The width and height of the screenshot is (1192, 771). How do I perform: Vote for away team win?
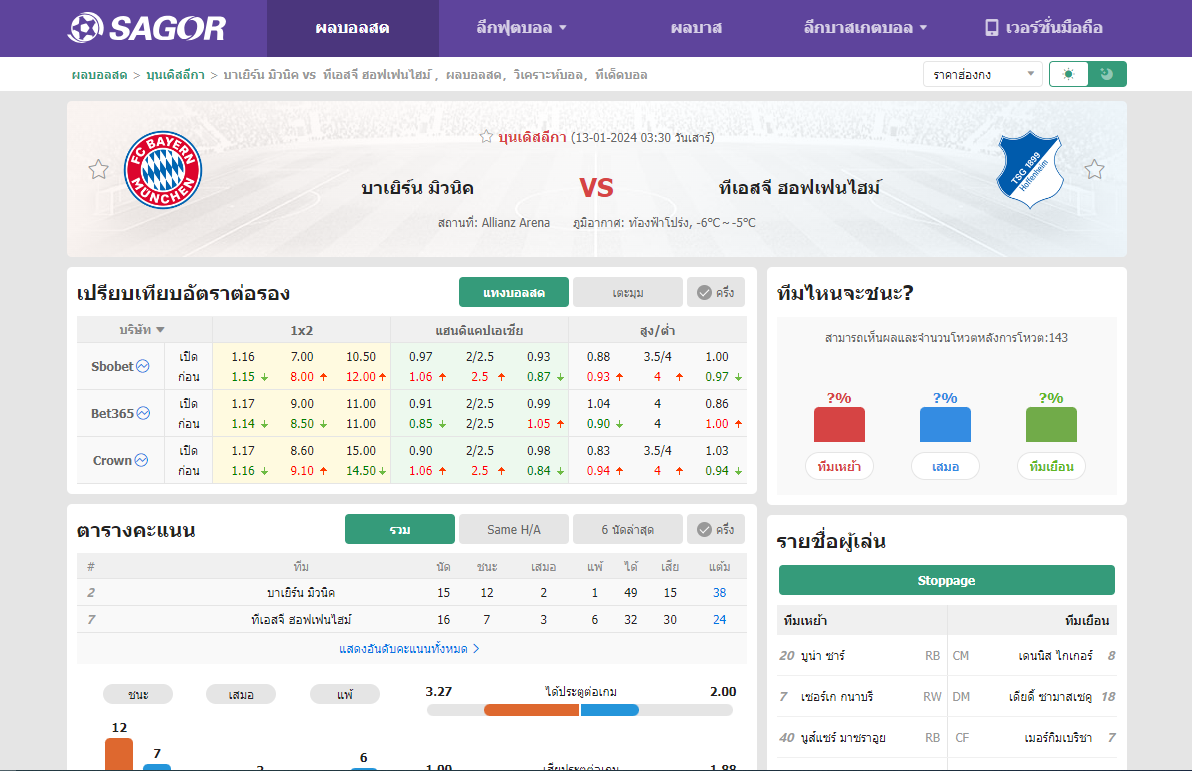1051,466
